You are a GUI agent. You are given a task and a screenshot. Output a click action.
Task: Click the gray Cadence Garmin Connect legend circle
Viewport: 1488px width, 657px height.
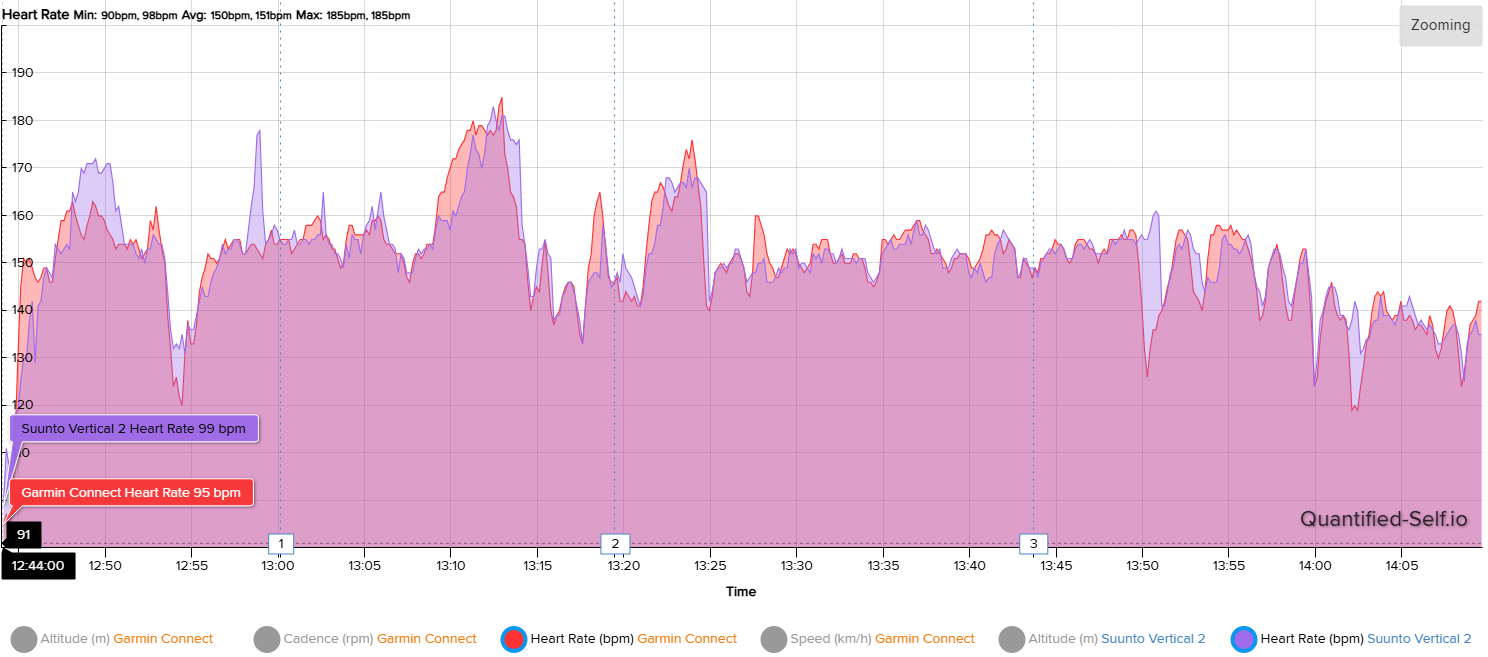pyautogui.click(x=267, y=639)
